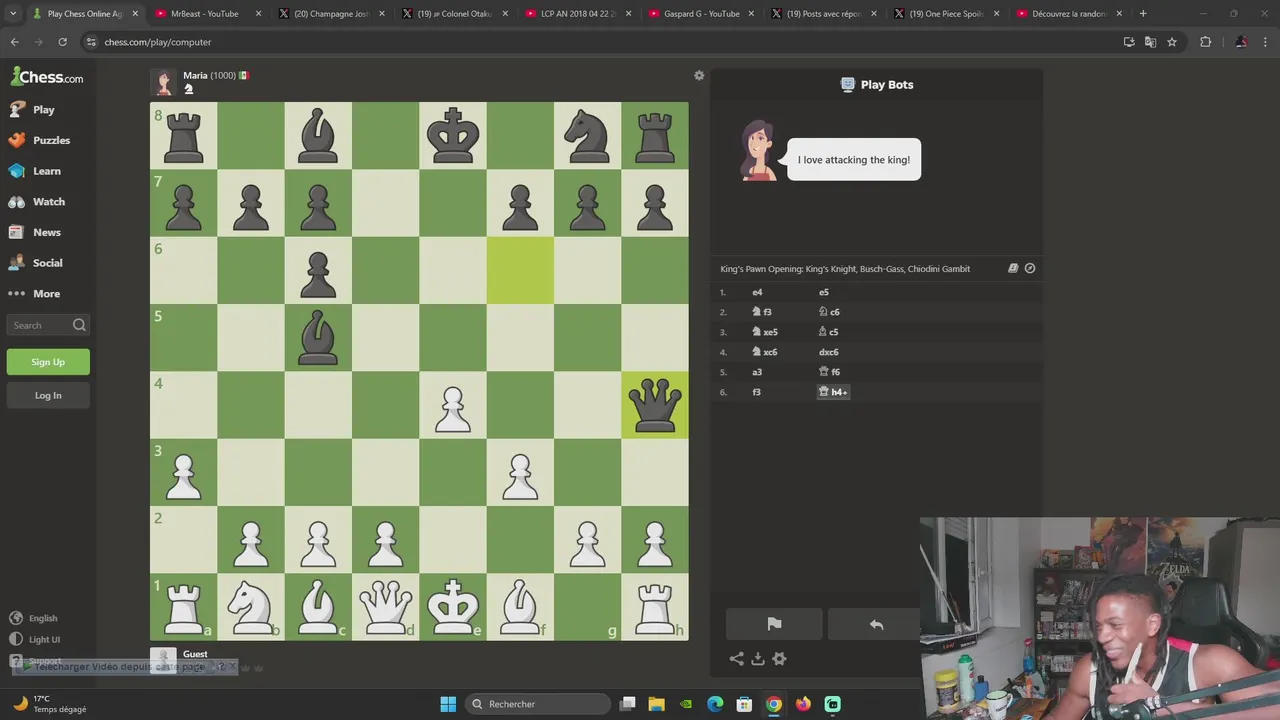1280x720 pixels.
Task: Open the browser extensions icon
Action: pos(1205,42)
